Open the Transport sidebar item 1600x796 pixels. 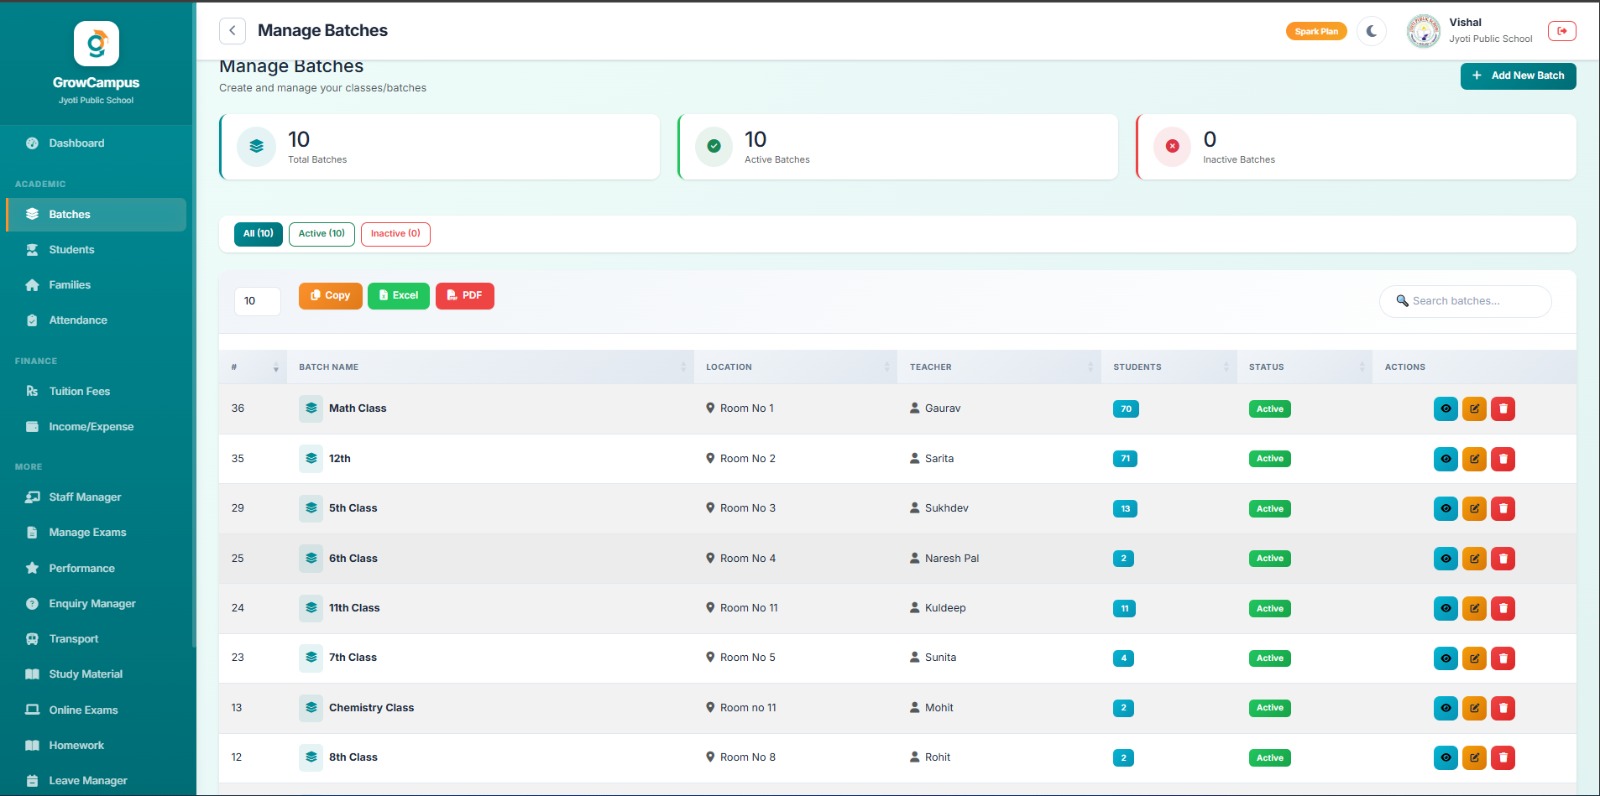click(73, 639)
